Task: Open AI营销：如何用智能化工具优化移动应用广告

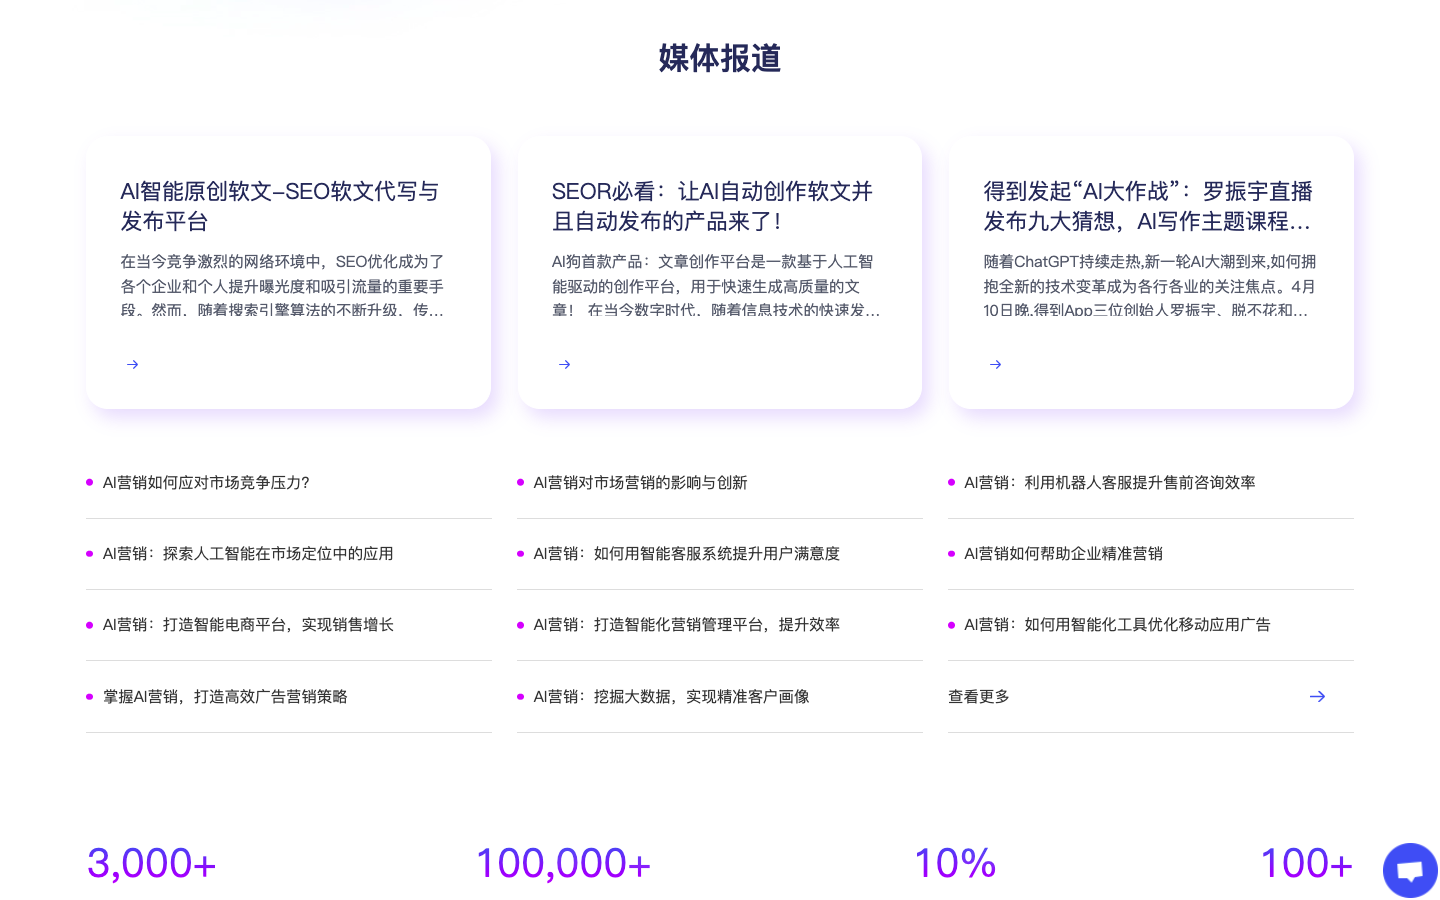Action: click(1117, 624)
